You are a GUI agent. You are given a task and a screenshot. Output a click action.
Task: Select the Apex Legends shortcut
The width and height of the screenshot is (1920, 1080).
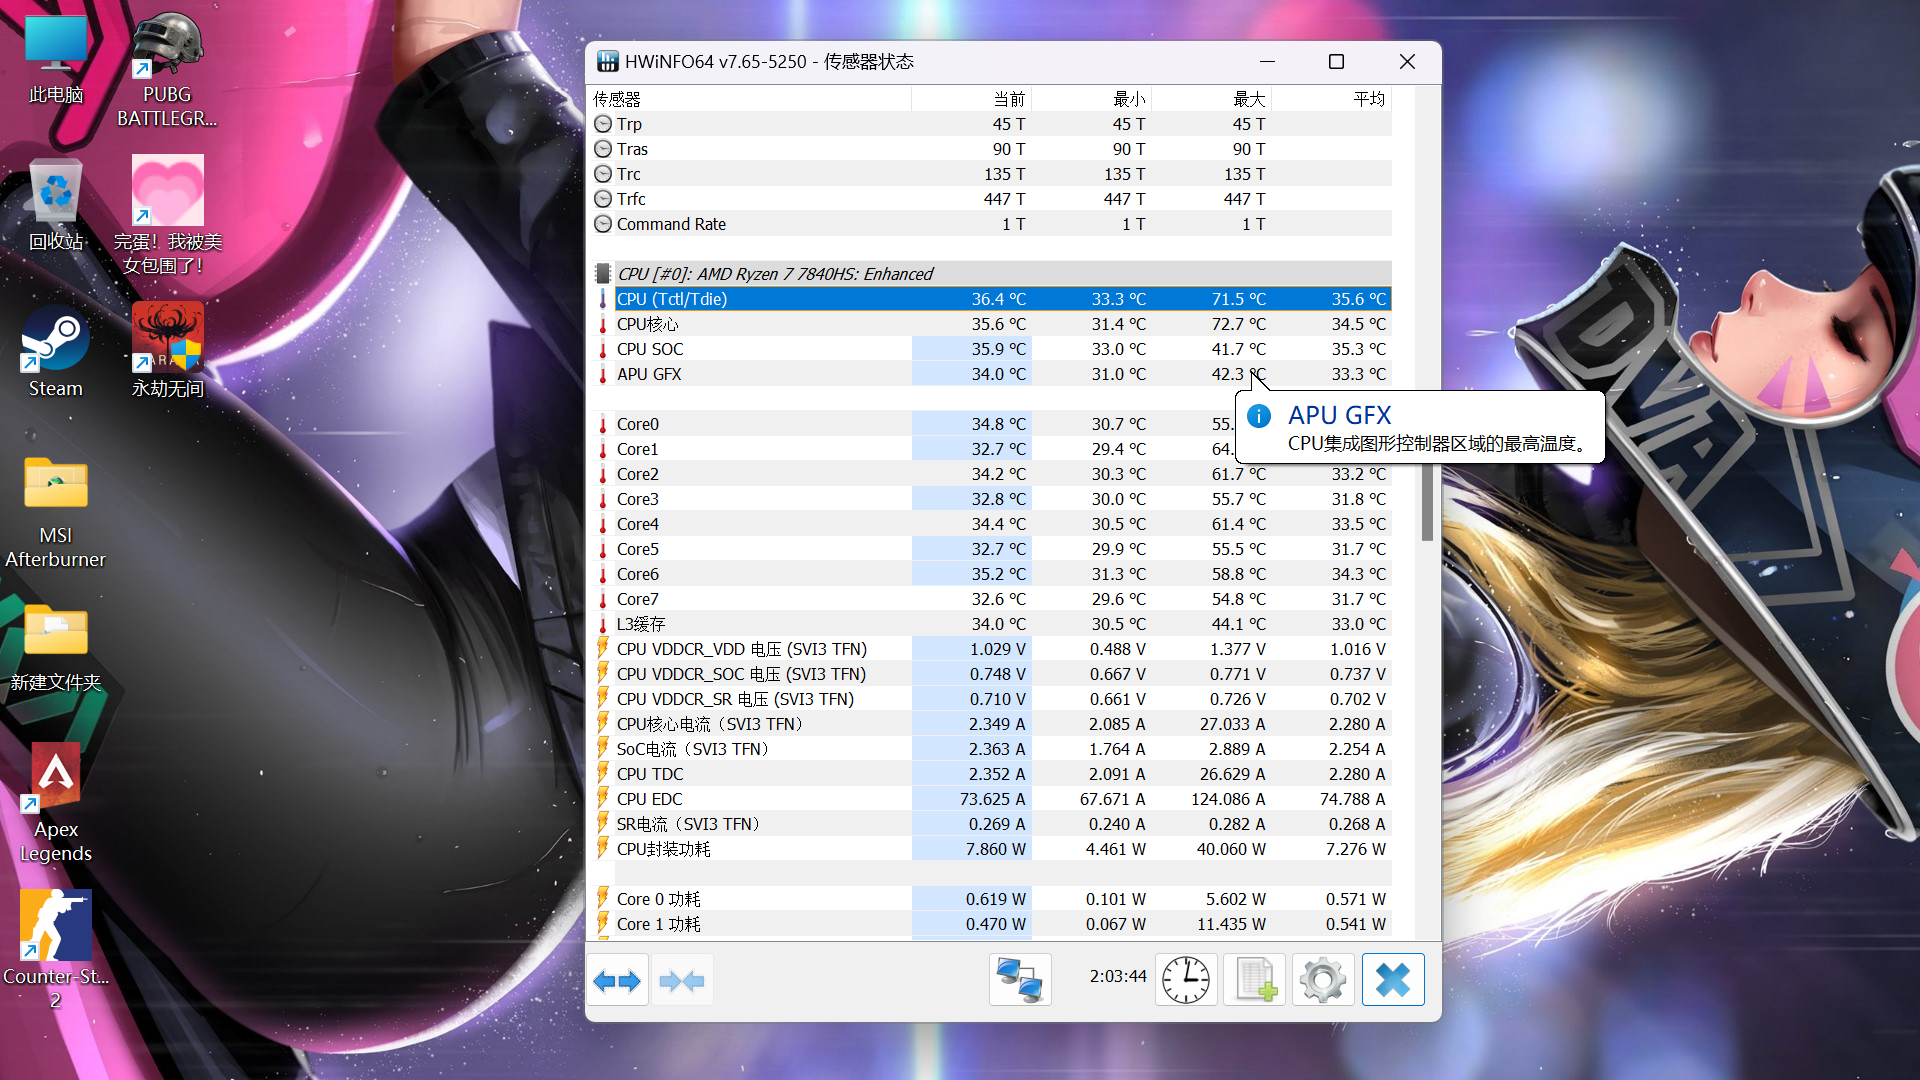coord(56,803)
